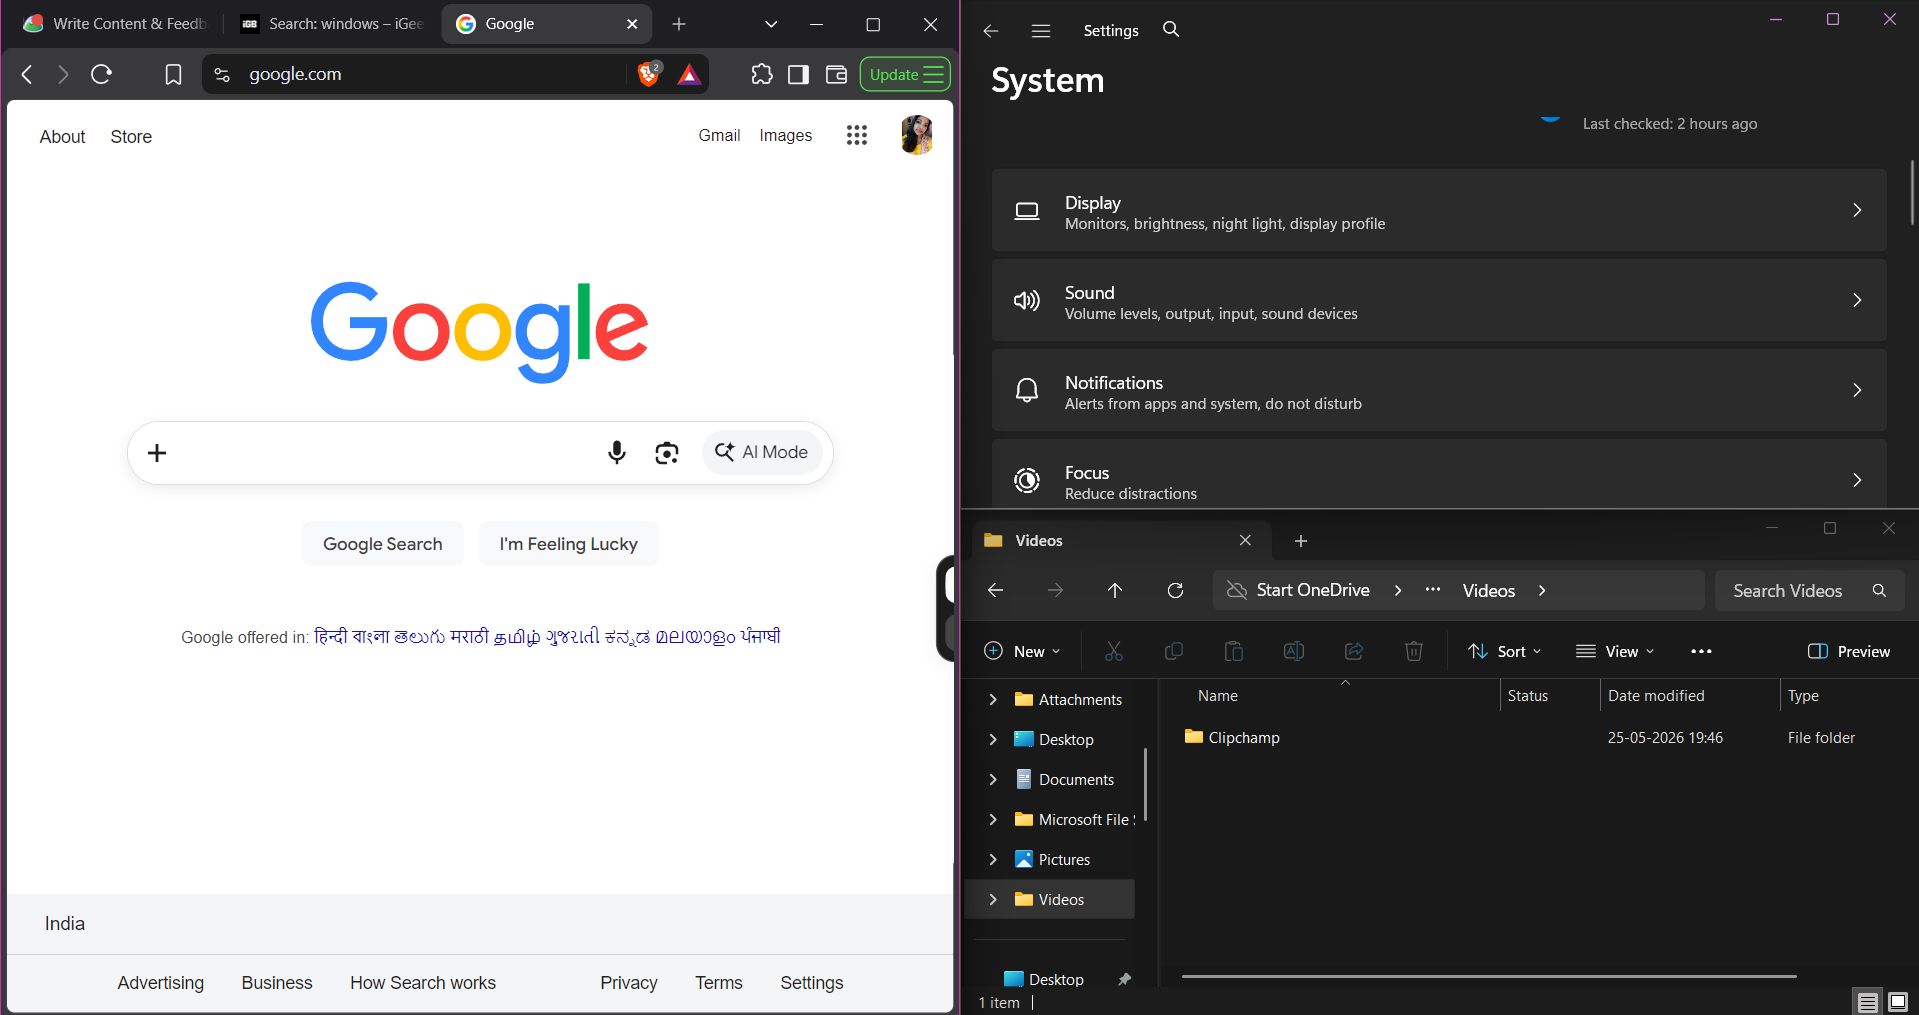Click the Brave Rewards triangle icon

[x=689, y=74]
